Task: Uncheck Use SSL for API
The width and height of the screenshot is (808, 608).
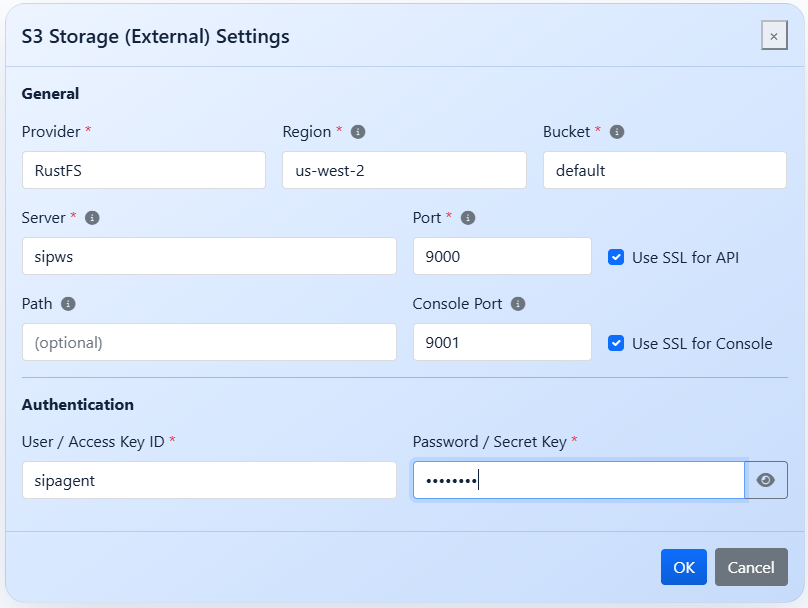Action: pos(616,257)
